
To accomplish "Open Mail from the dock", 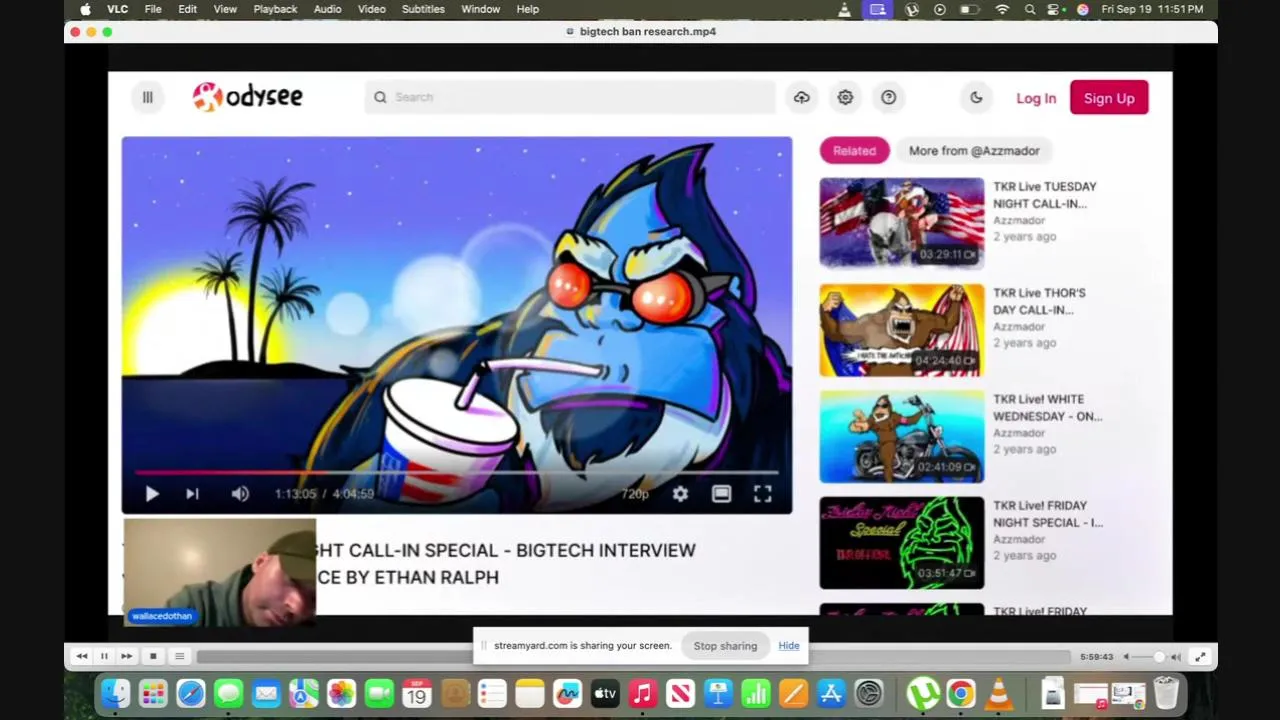I will tap(266, 693).
